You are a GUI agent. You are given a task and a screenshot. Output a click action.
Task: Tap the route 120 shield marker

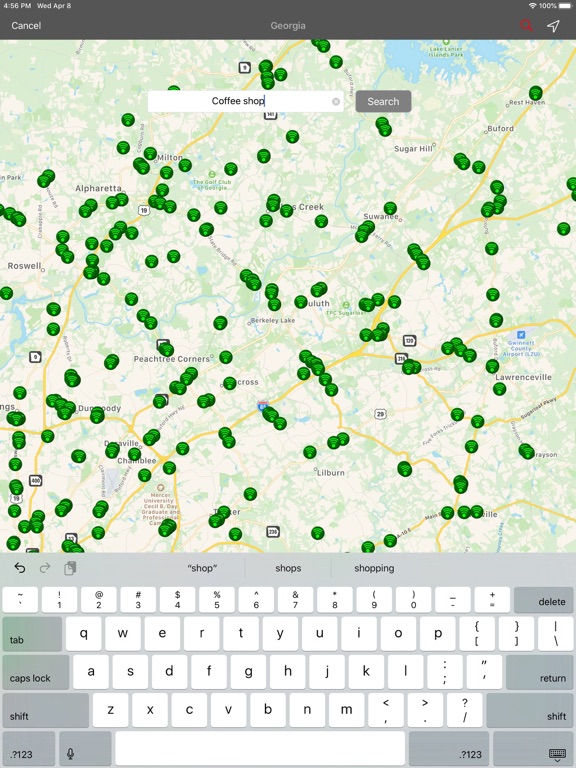[409, 340]
